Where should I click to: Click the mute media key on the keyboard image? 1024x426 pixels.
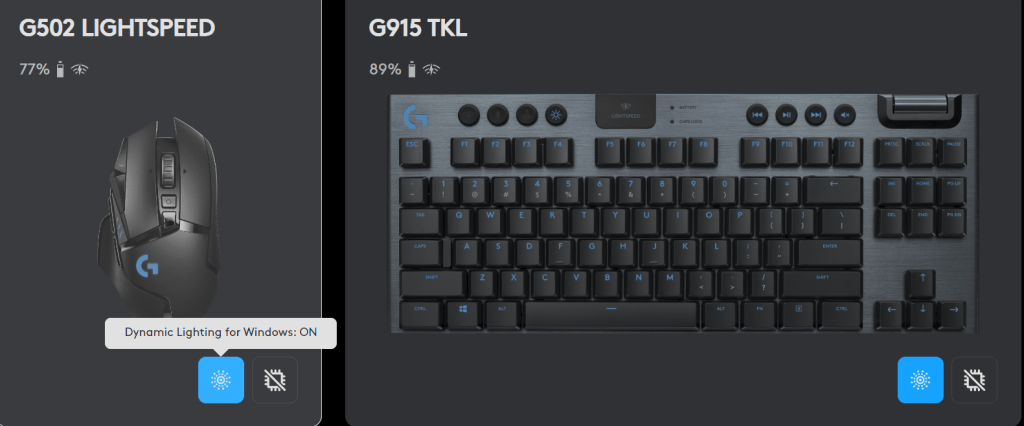pyautogui.click(x=844, y=115)
